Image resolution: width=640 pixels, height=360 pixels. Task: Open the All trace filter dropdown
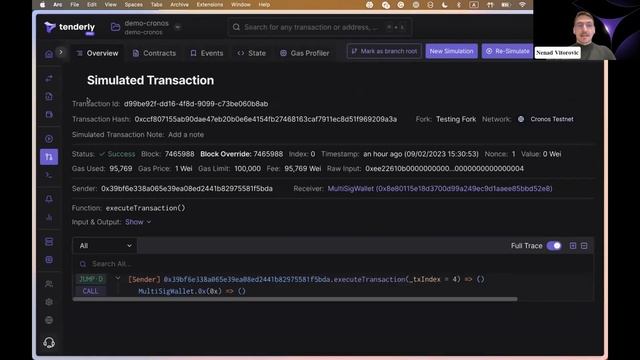tap(105, 246)
